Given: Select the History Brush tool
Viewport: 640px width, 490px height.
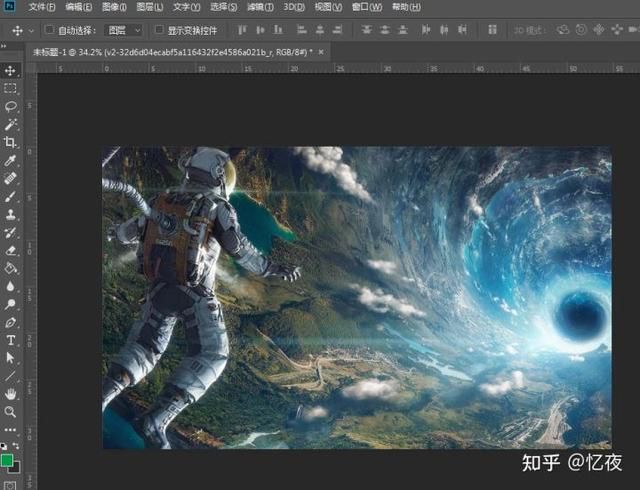Looking at the screenshot, I should coord(10,232).
